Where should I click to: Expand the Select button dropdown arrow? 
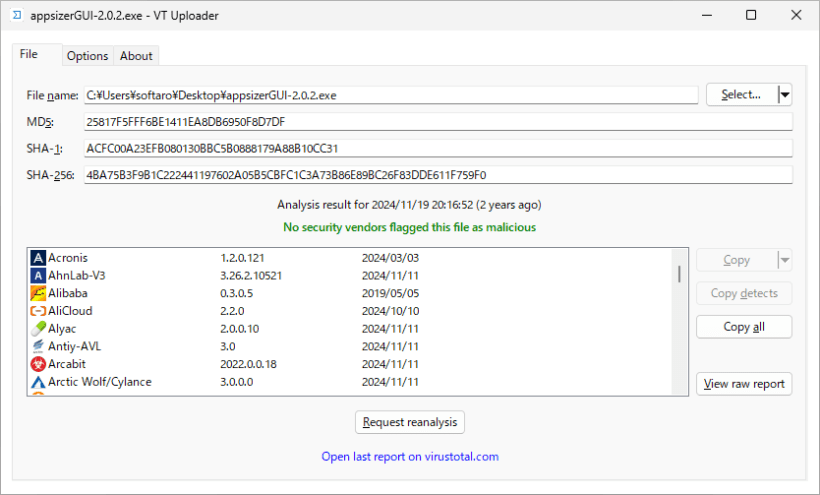(x=785, y=95)
